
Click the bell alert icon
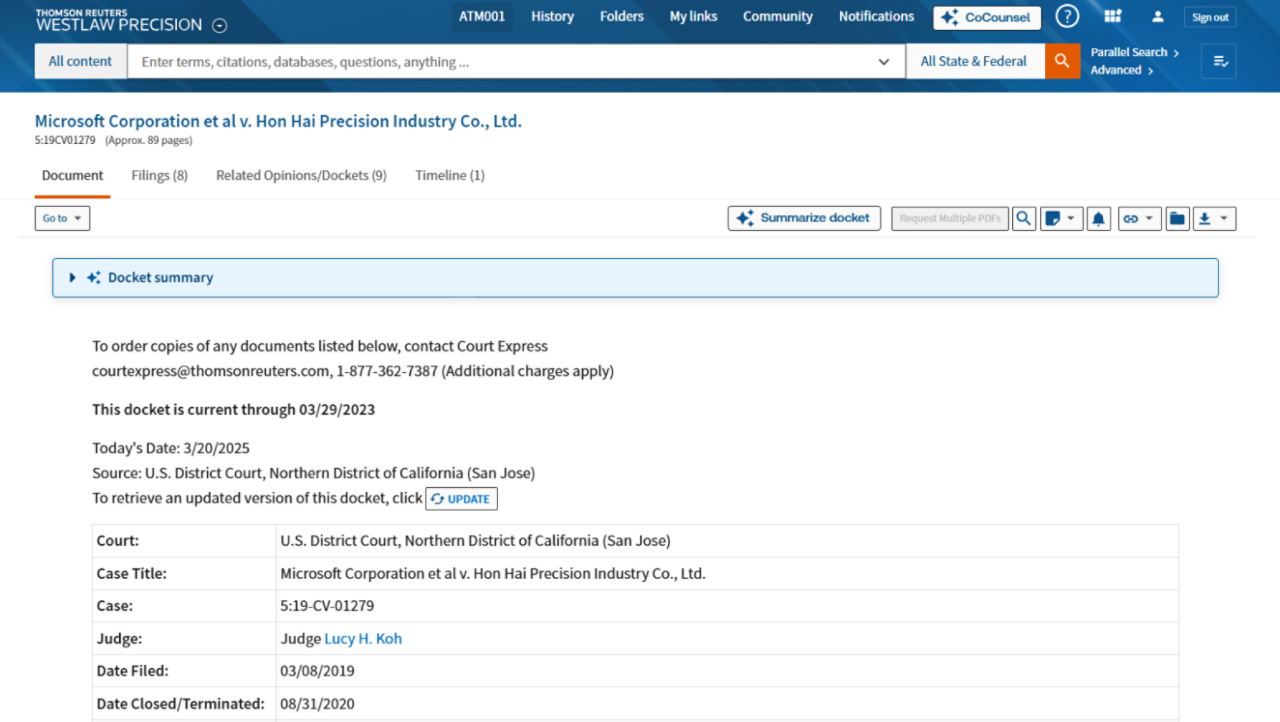1098,218
